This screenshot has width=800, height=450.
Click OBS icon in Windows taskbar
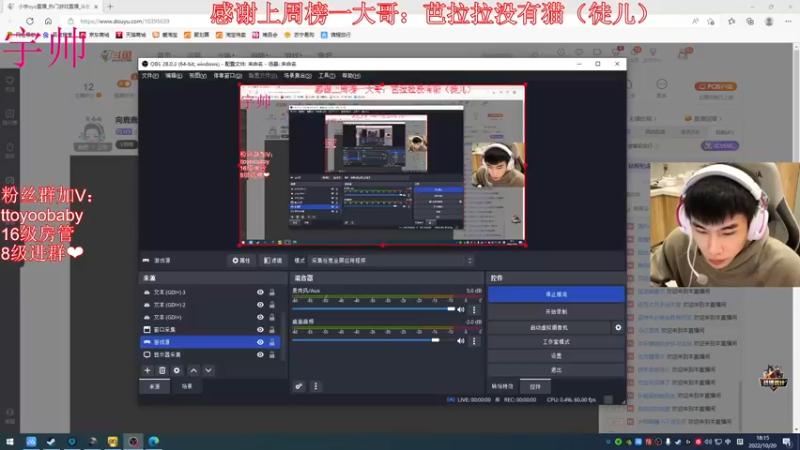click(x=133, y=441)
